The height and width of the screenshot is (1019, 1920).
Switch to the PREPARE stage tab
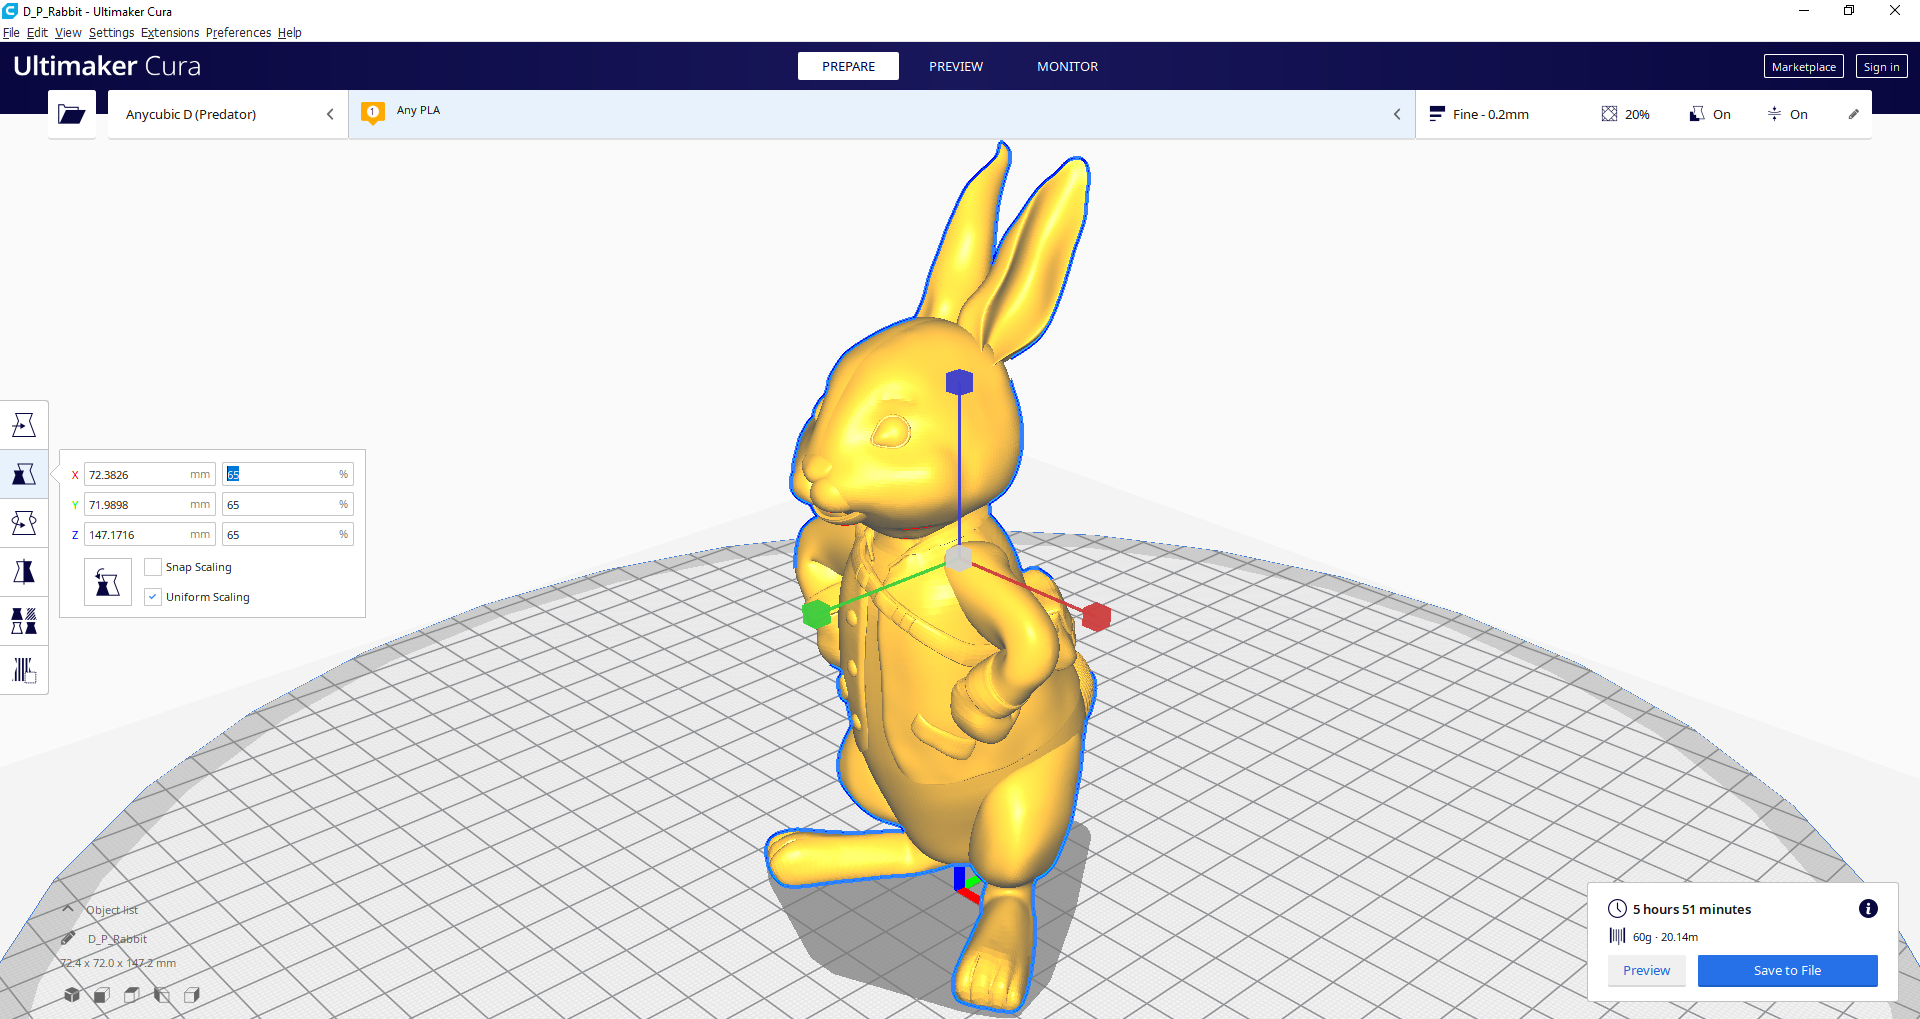click(x=848, y=66)
